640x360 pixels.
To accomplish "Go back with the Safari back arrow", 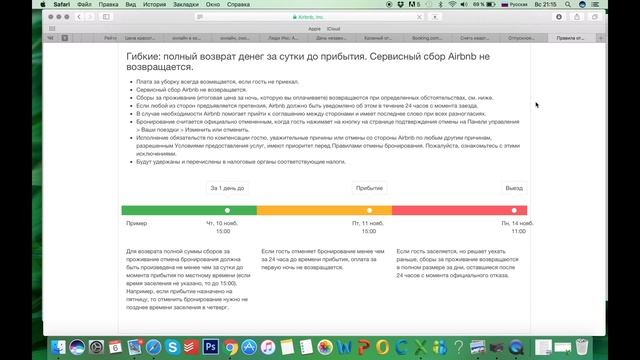I will [79, 17].
